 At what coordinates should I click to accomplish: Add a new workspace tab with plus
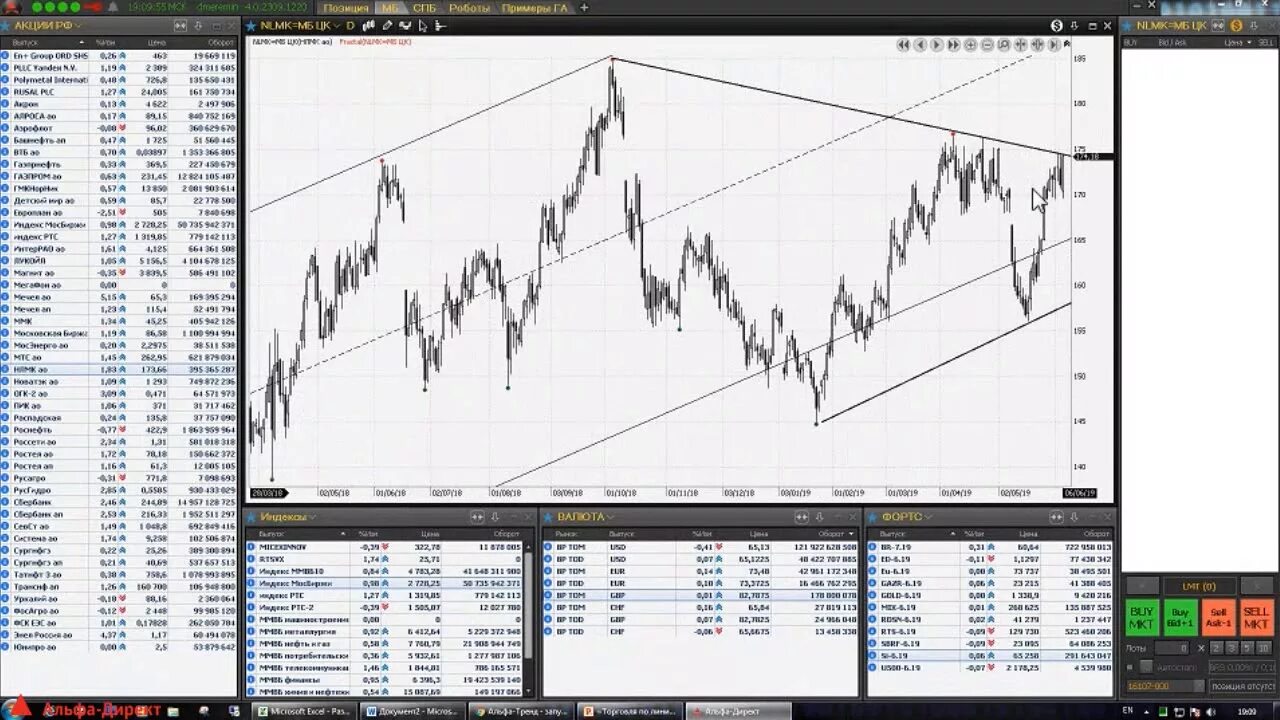(584, 7)
